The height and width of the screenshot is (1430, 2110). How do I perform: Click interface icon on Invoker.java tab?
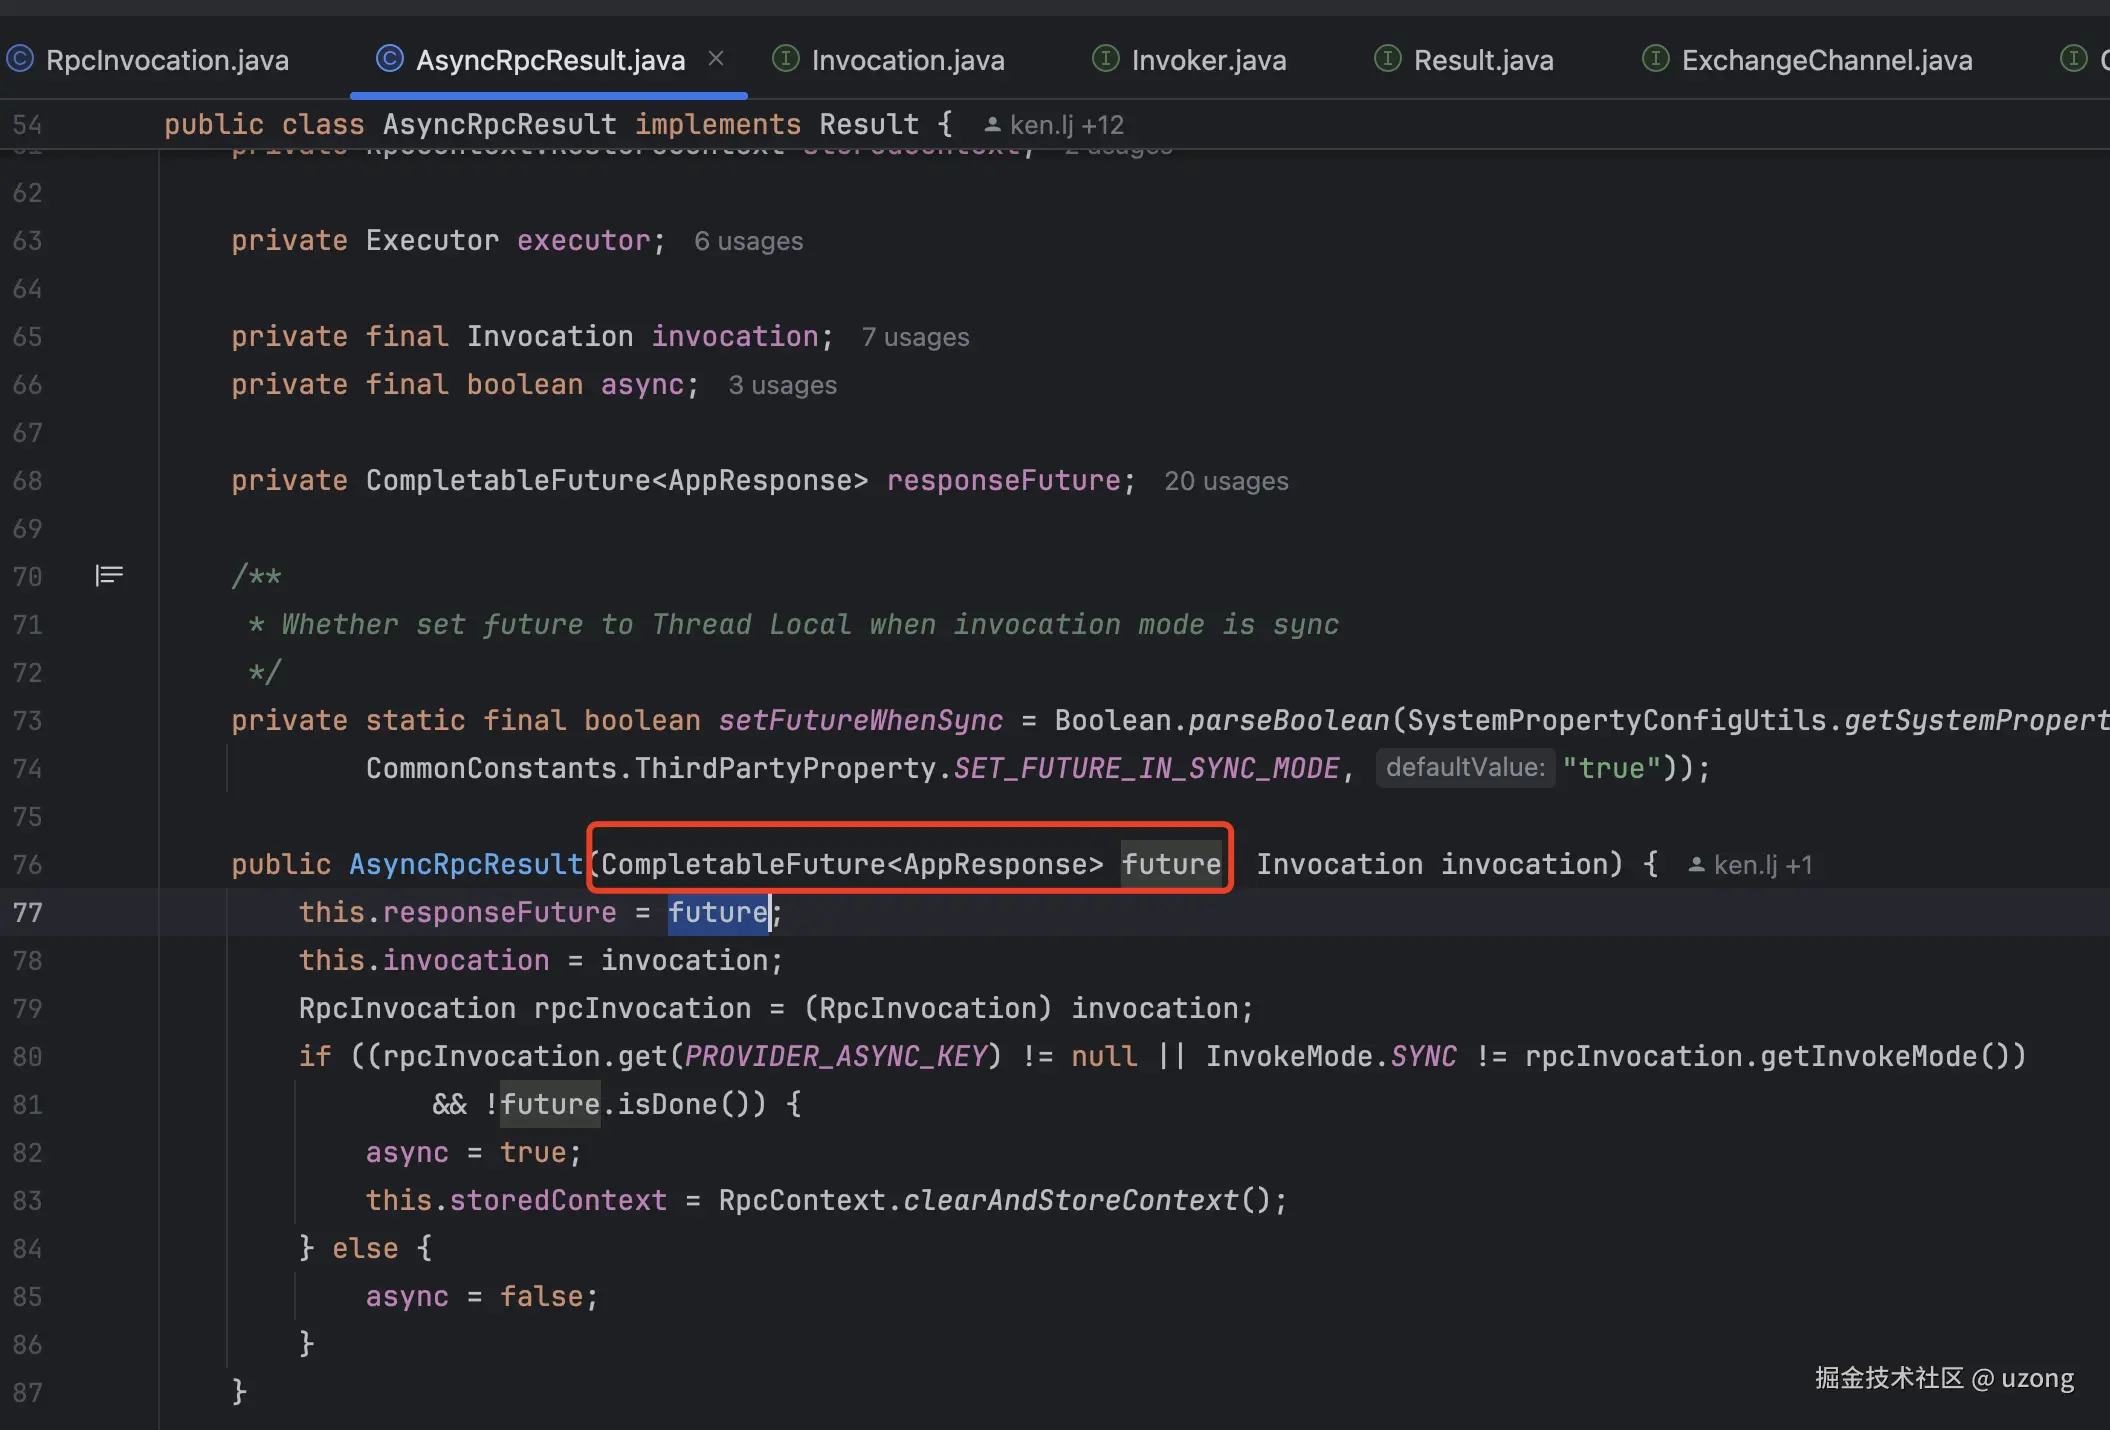point(1105,59)
